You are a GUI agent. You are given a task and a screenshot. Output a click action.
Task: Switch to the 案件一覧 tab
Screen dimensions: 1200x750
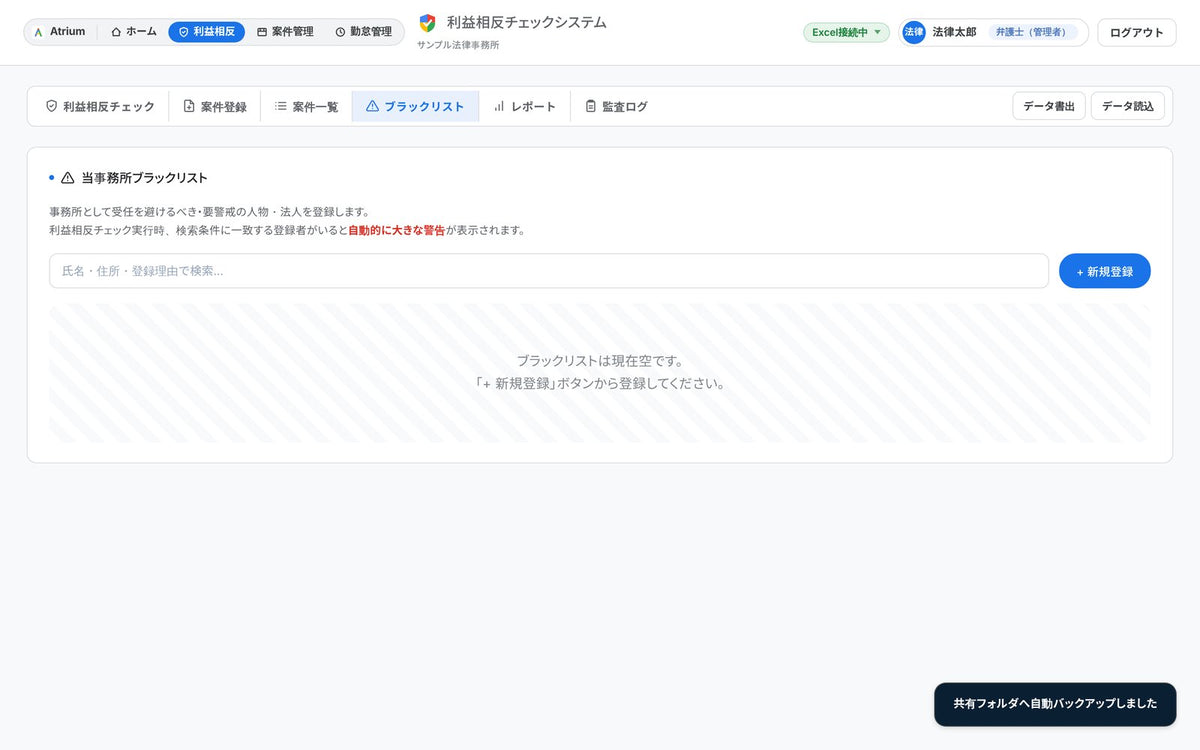tap(307, 106)
